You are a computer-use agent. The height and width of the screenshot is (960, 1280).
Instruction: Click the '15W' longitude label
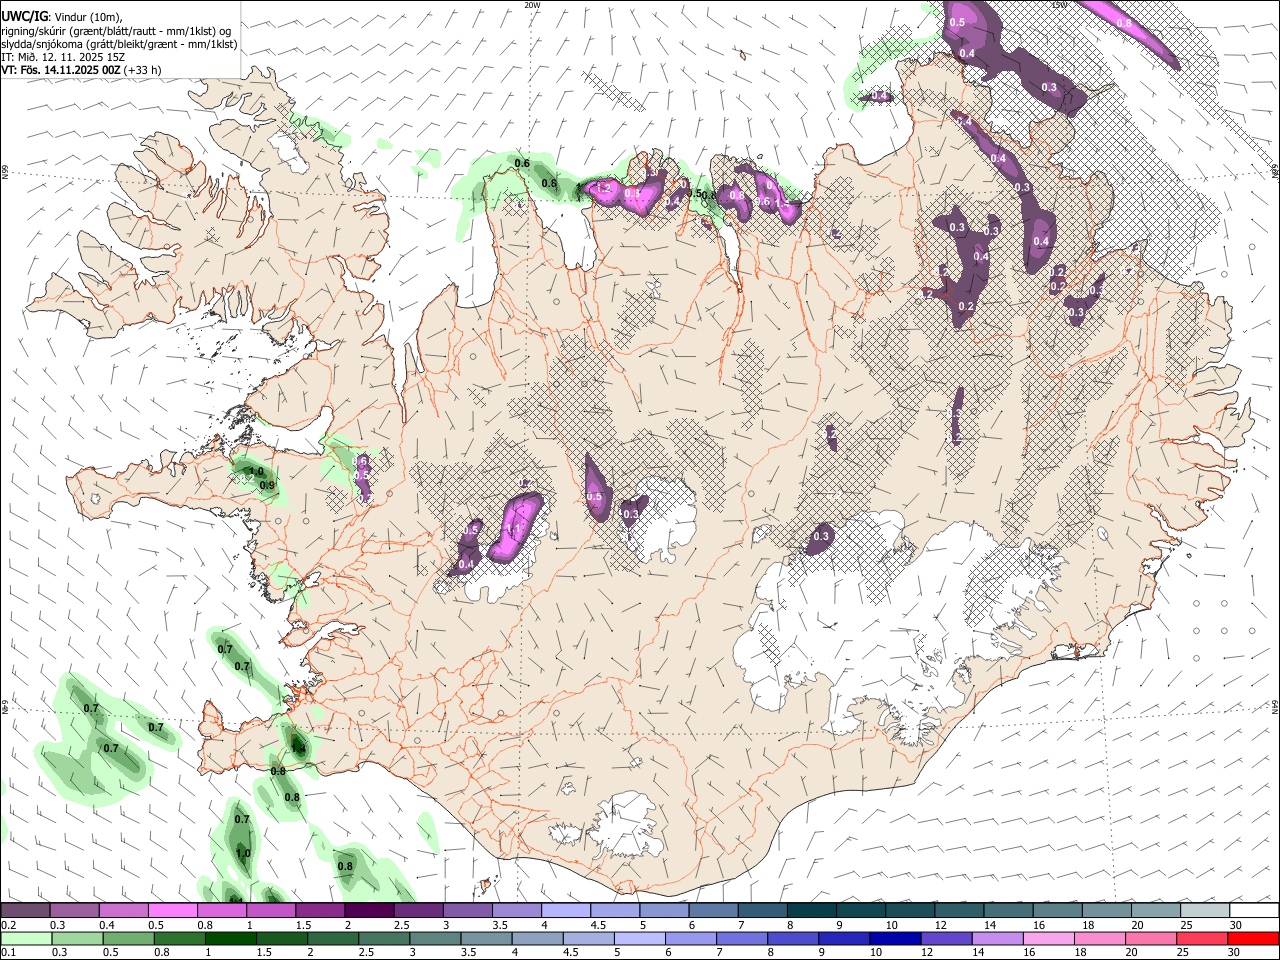click(x=1060, y=5)
